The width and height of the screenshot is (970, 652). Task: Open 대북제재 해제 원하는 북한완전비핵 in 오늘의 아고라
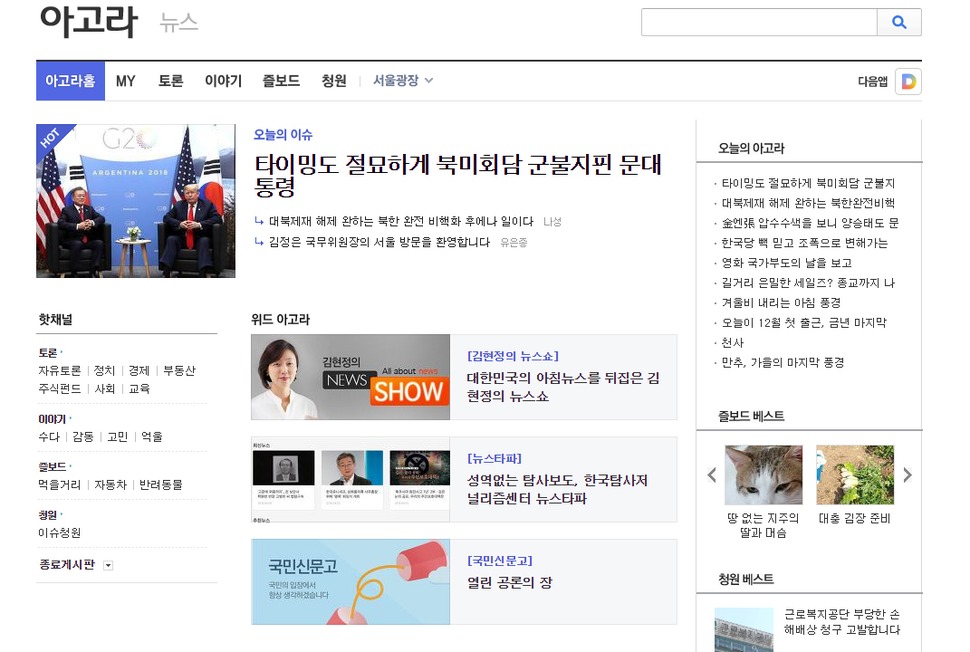point(808,203)
